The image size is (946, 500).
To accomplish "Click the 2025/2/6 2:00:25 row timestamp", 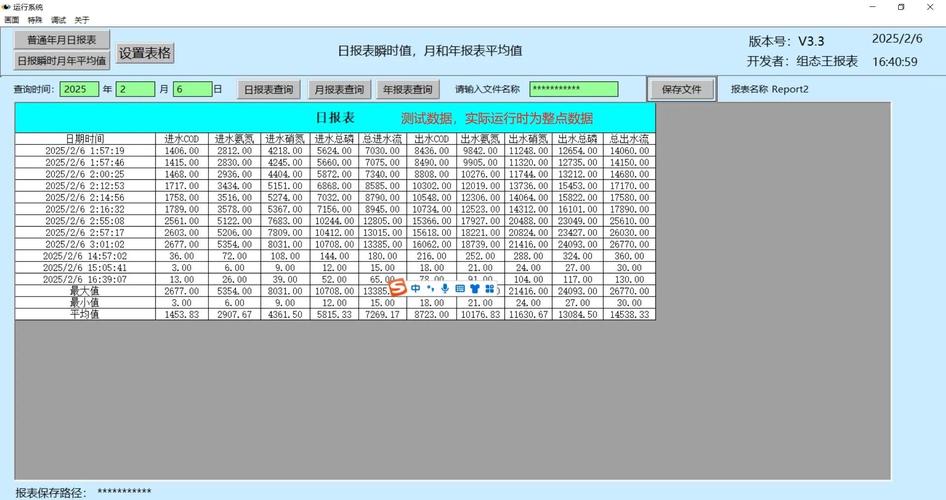I will click(x=85, y=174).
